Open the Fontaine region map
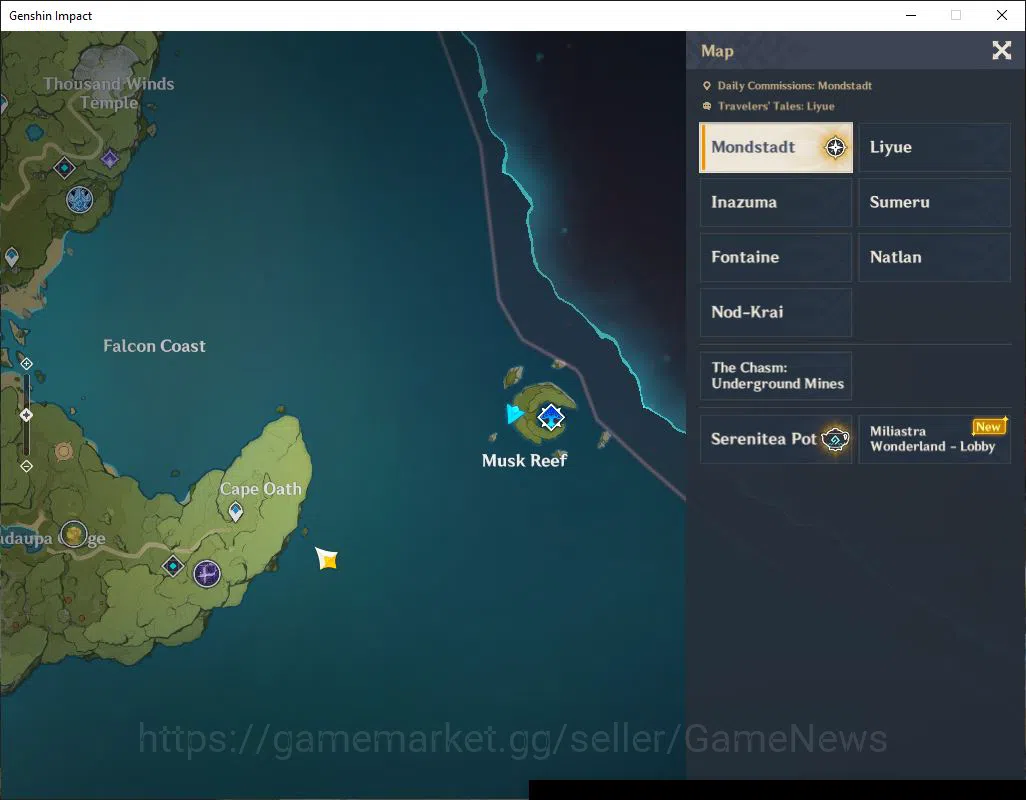 (775, 257)
